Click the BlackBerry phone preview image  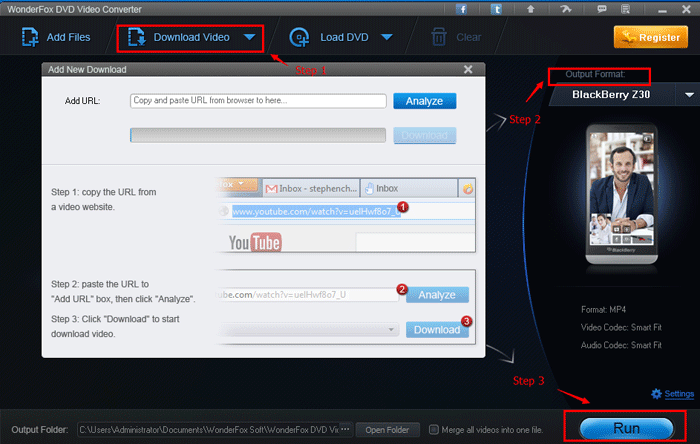pos(621,194)
